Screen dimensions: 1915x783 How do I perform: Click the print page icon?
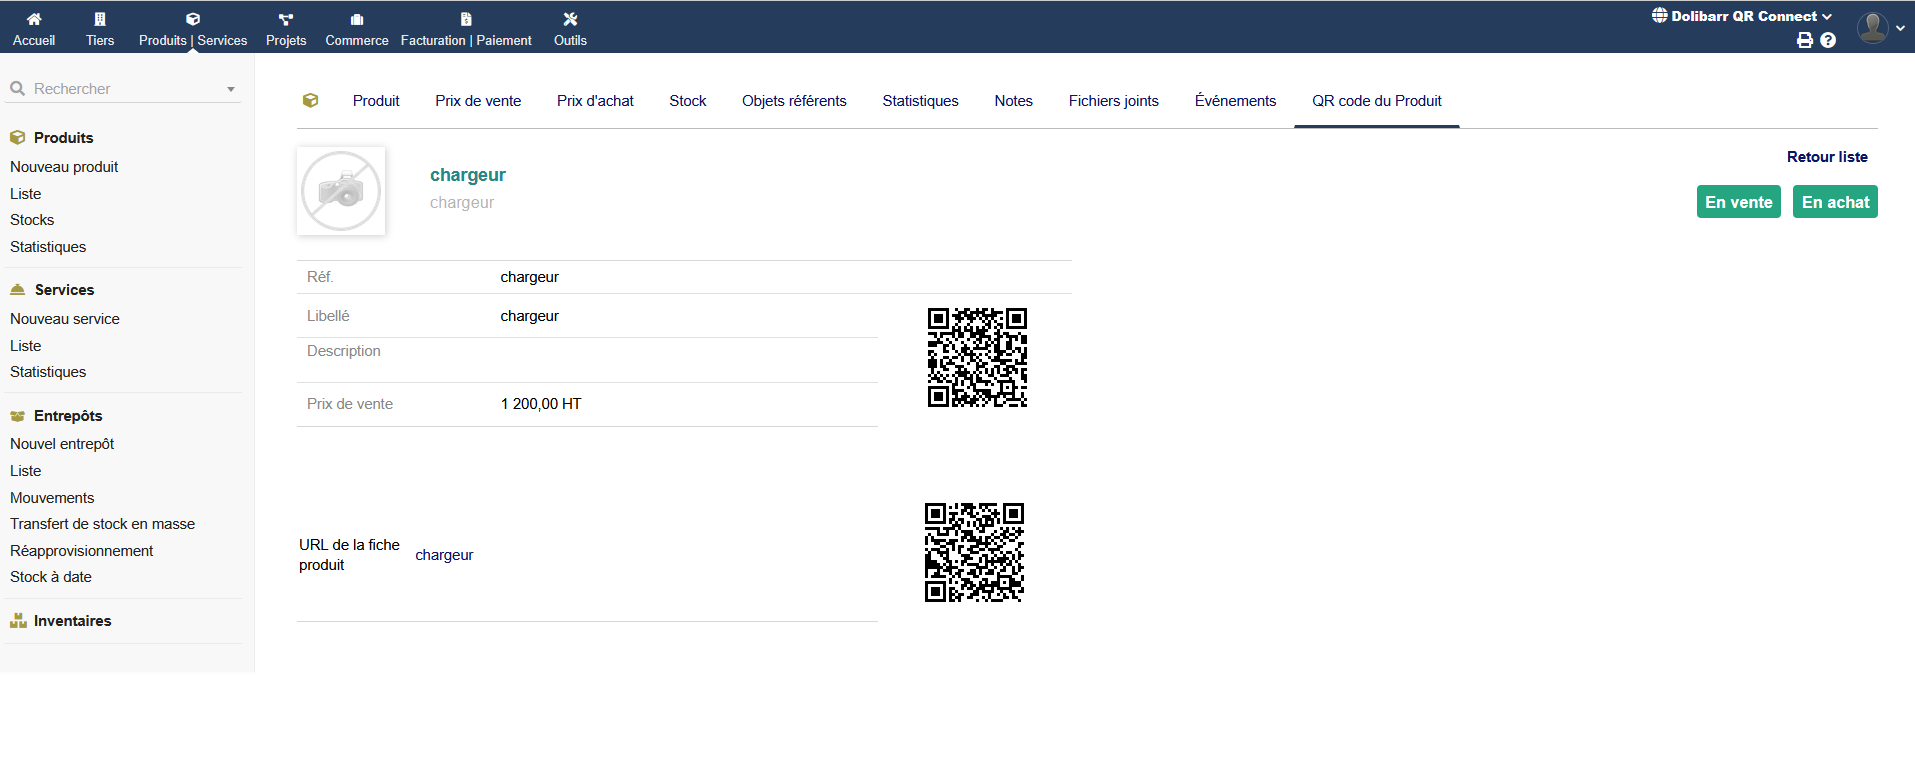[x=1805, y=40]
